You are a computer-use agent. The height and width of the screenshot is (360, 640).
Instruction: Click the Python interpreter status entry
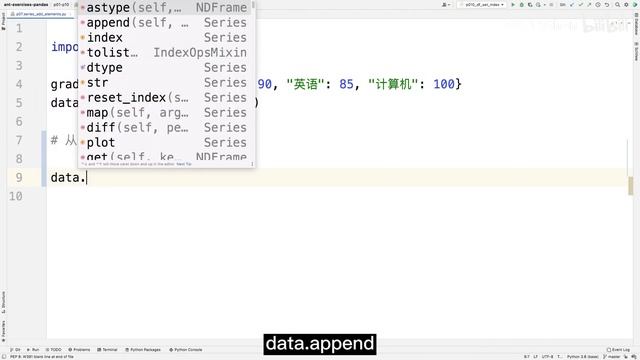point(582,357)
